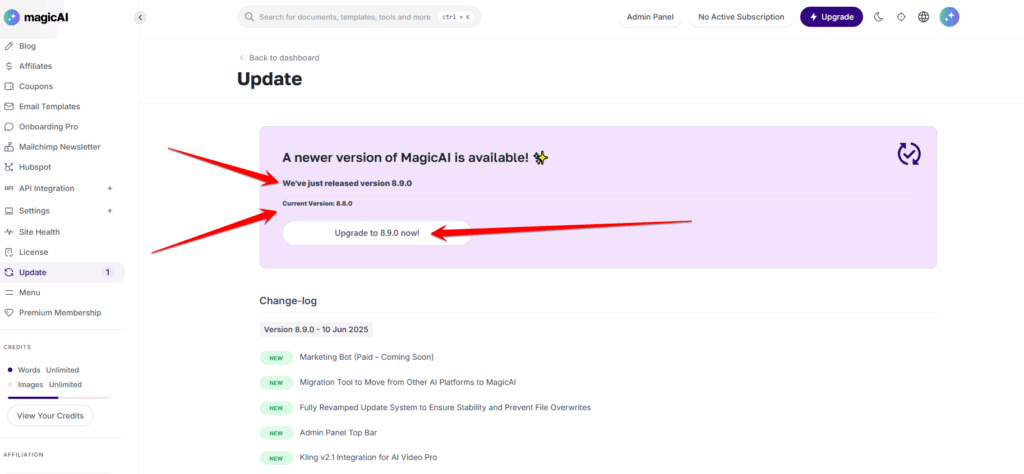
Task: Collapse the sidebar with the chevron button
Action: [x=140, y=18]
